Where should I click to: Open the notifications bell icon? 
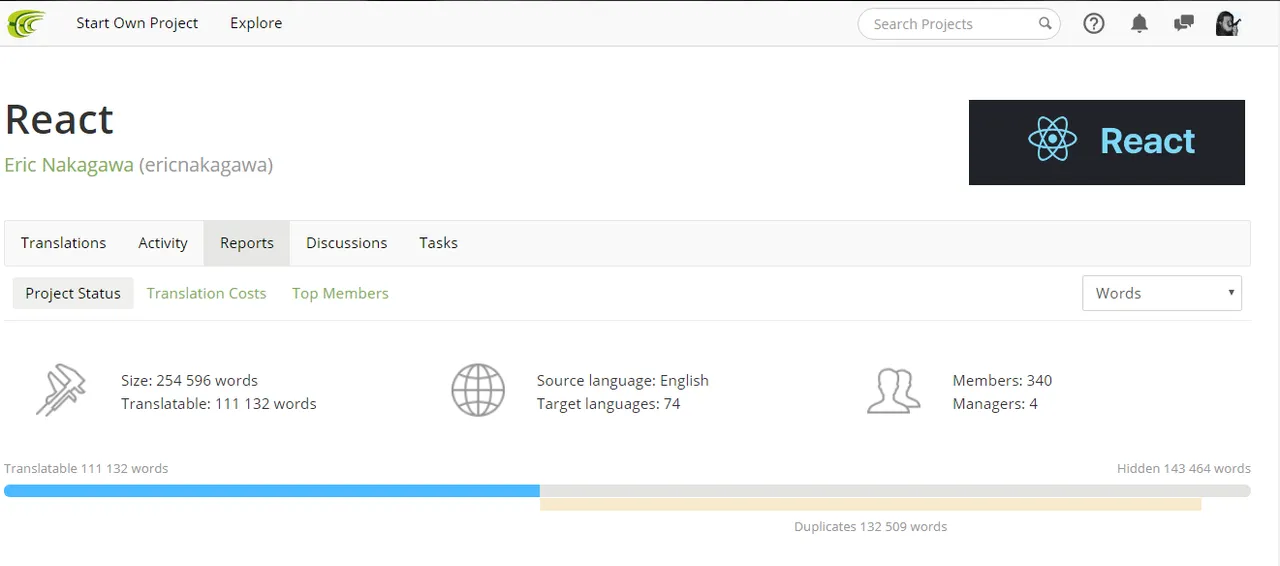pos(1139,23)
